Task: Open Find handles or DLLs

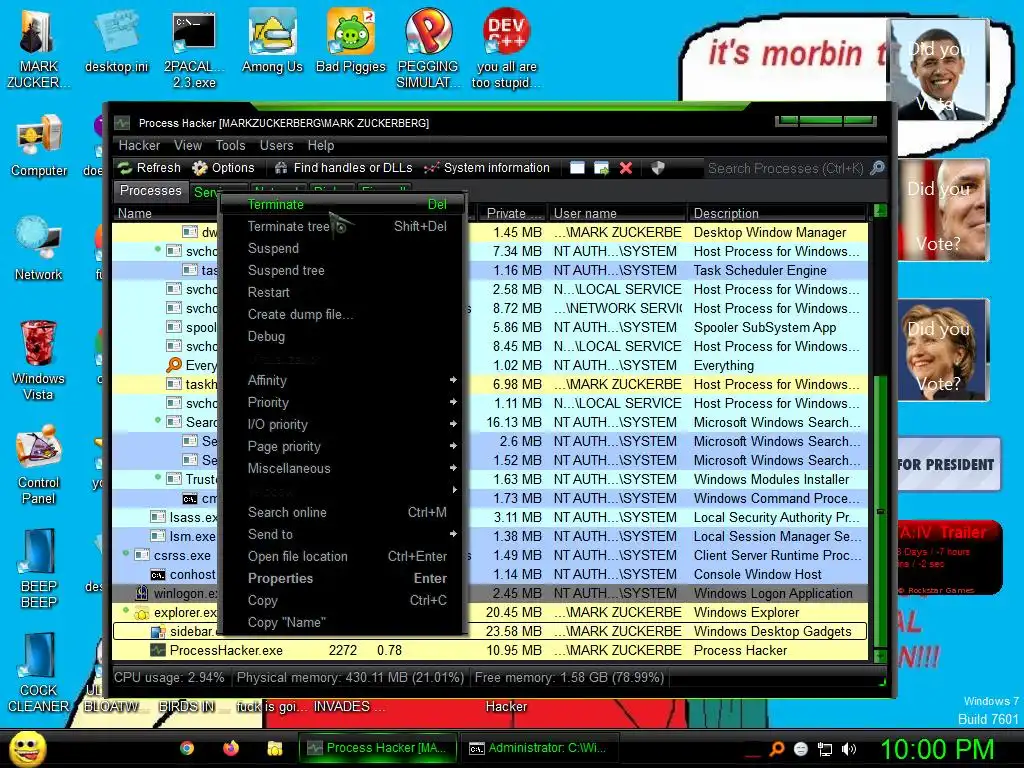Action: [x=344, y=168]
